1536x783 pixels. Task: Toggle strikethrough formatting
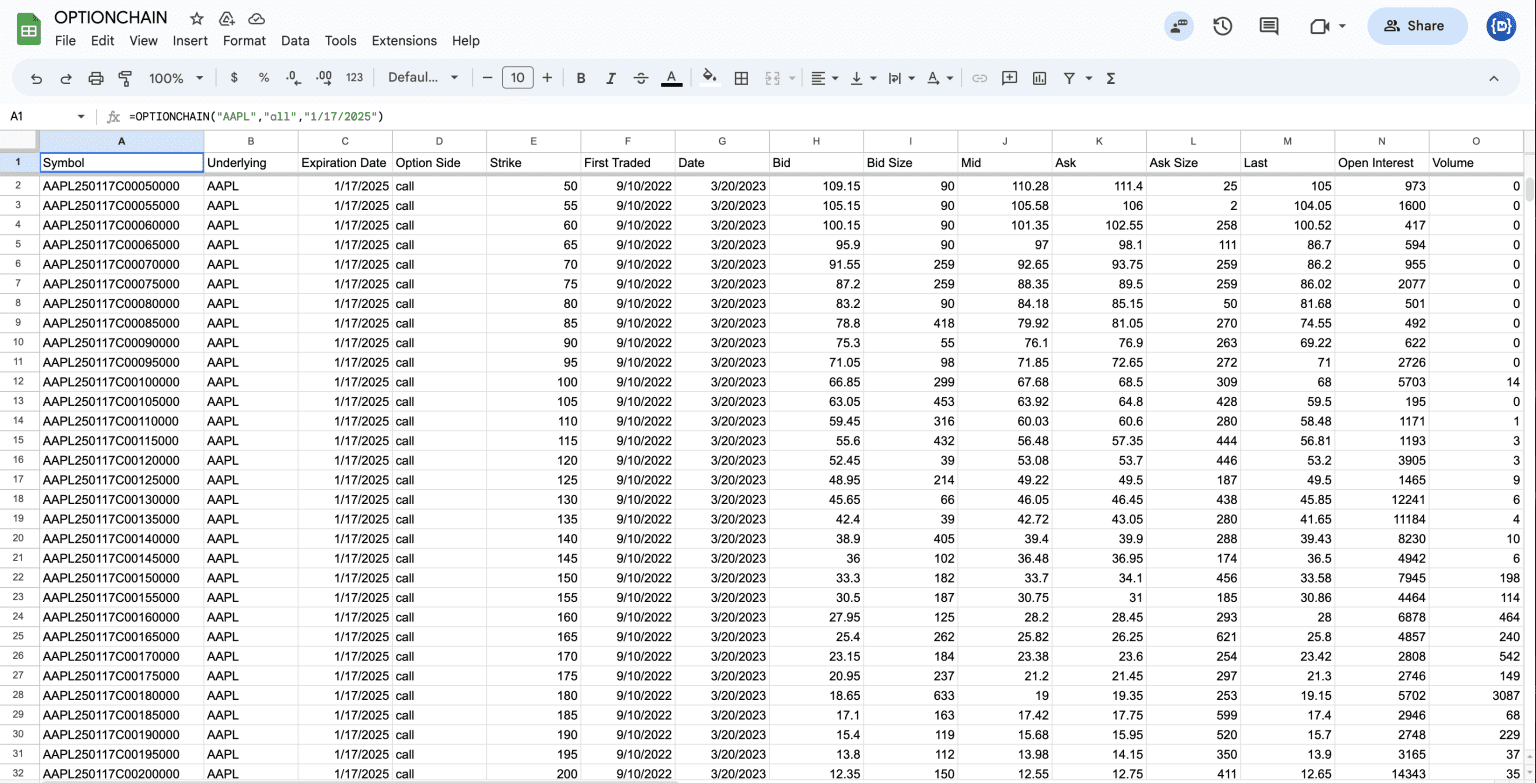641,77
